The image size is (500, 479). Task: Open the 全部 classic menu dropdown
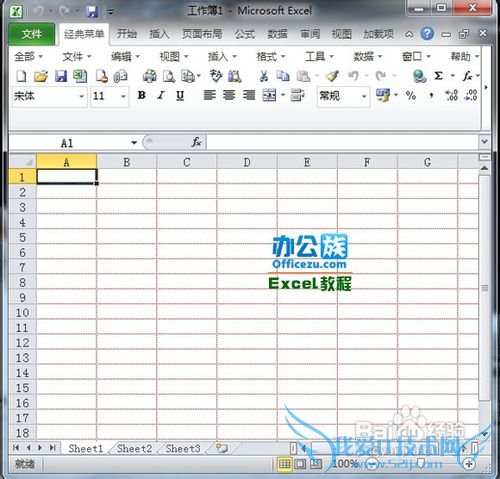29,57
